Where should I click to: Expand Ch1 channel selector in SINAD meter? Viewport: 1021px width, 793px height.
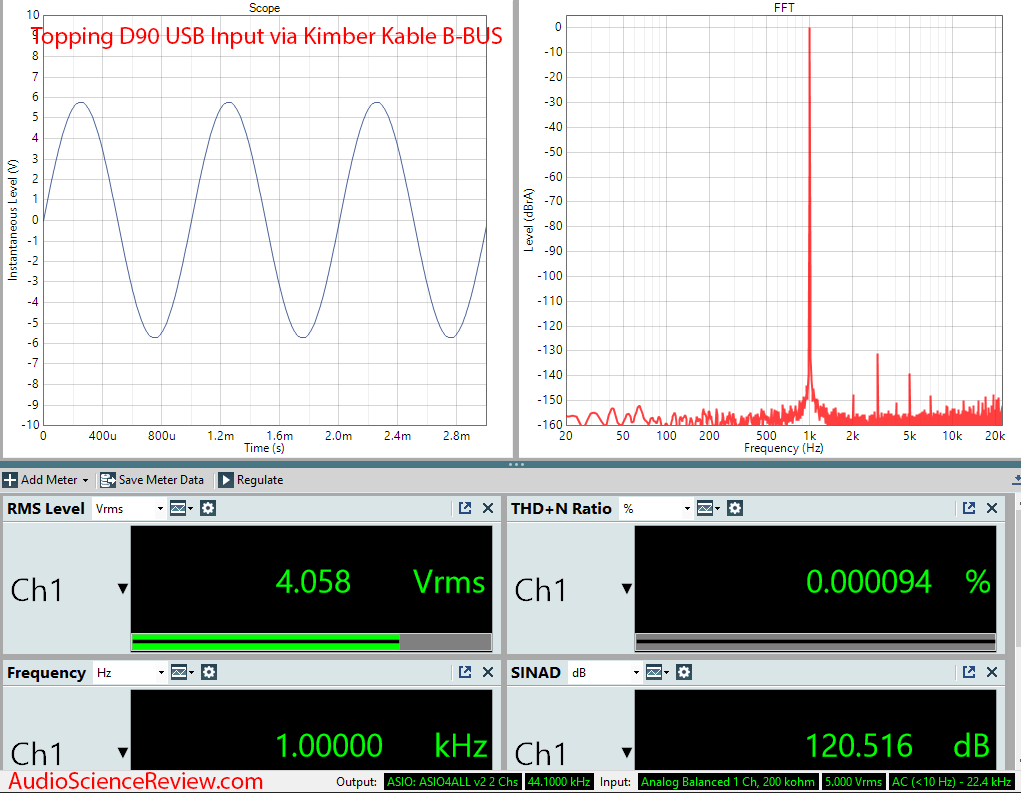[626, 753]
